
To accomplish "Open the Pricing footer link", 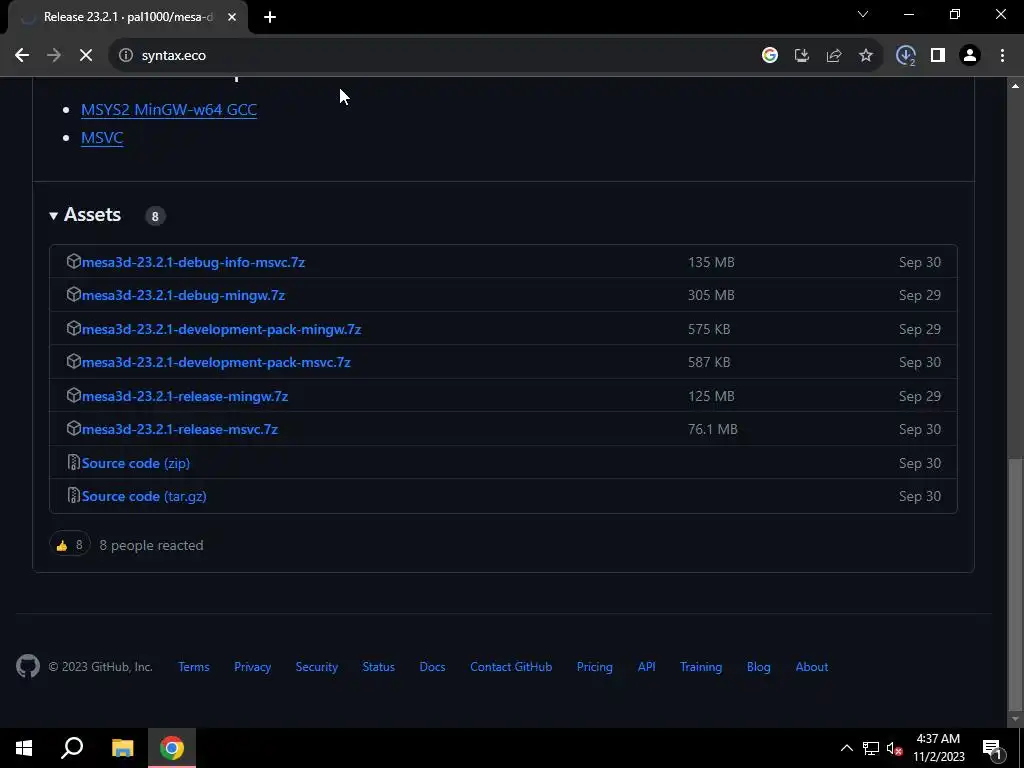I will pyautogui.click(x=595, y=667).
